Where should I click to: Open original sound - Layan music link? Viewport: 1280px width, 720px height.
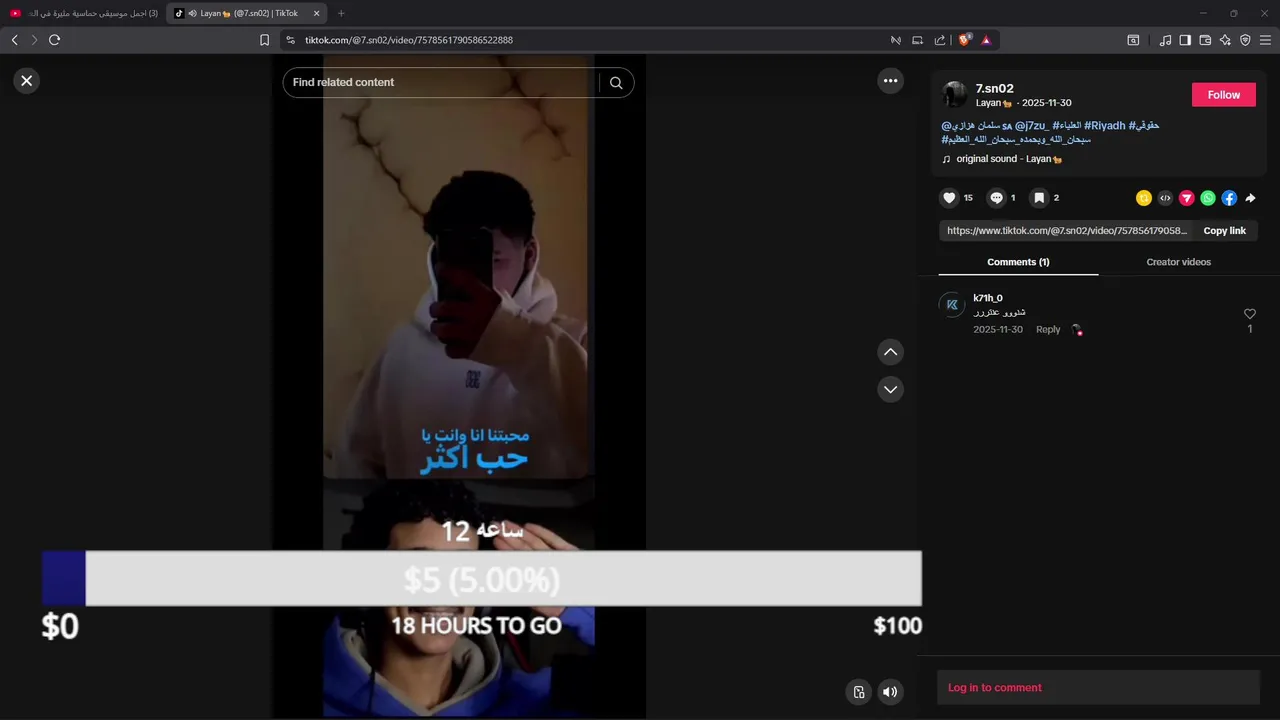(x=1009, y=159)
